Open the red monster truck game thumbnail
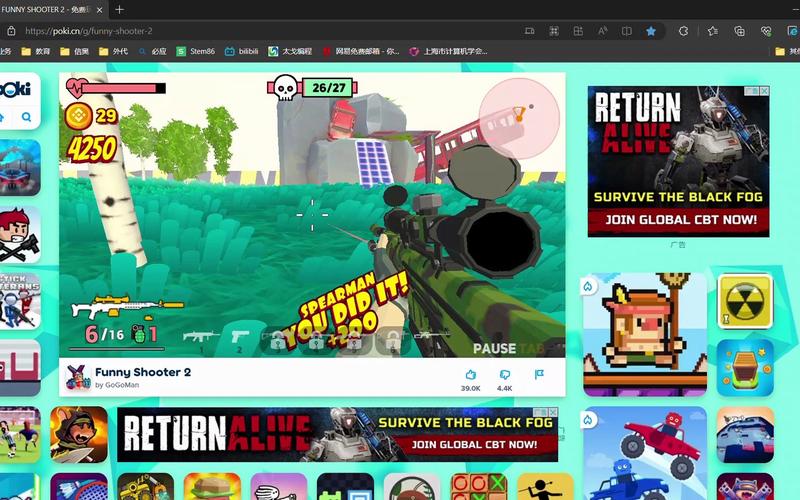800x500 pixels. [x=645, y=453]
